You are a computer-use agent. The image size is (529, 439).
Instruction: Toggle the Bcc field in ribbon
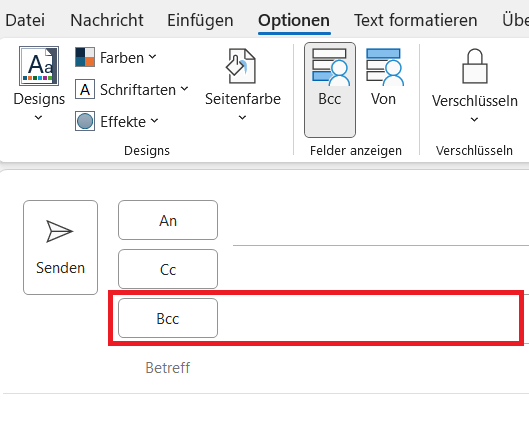330,90
